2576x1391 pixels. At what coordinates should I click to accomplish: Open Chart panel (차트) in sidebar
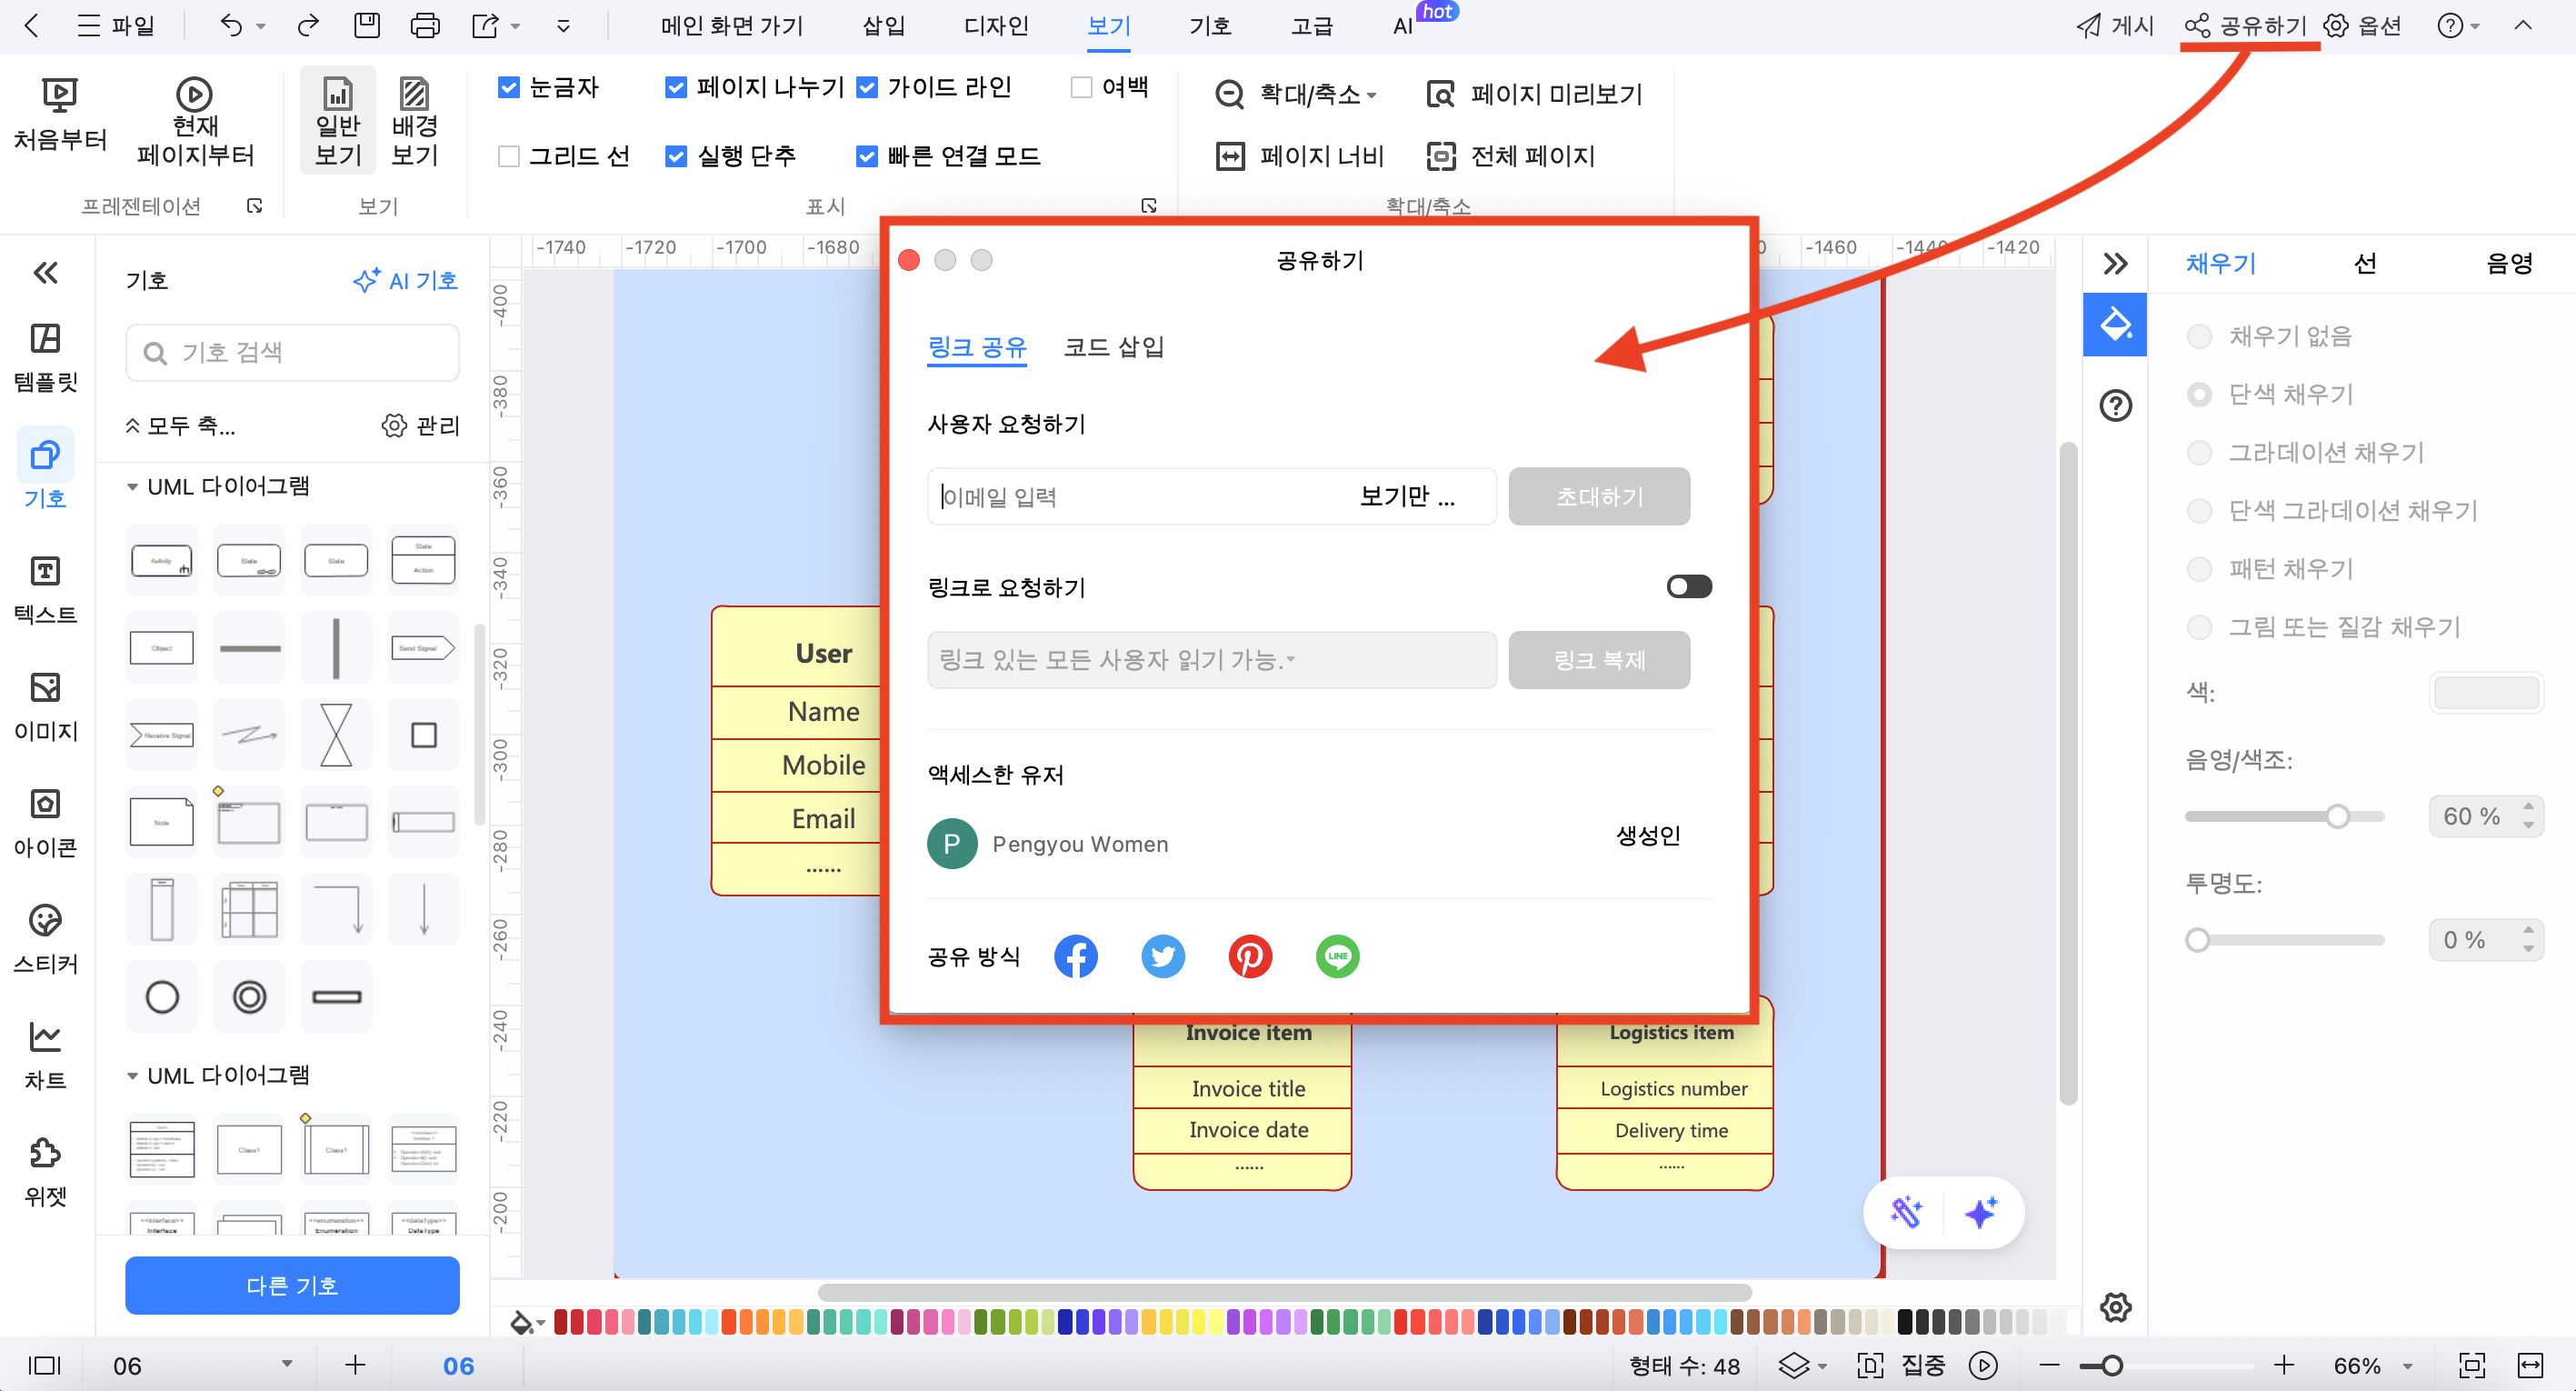tap(45, 1056)
